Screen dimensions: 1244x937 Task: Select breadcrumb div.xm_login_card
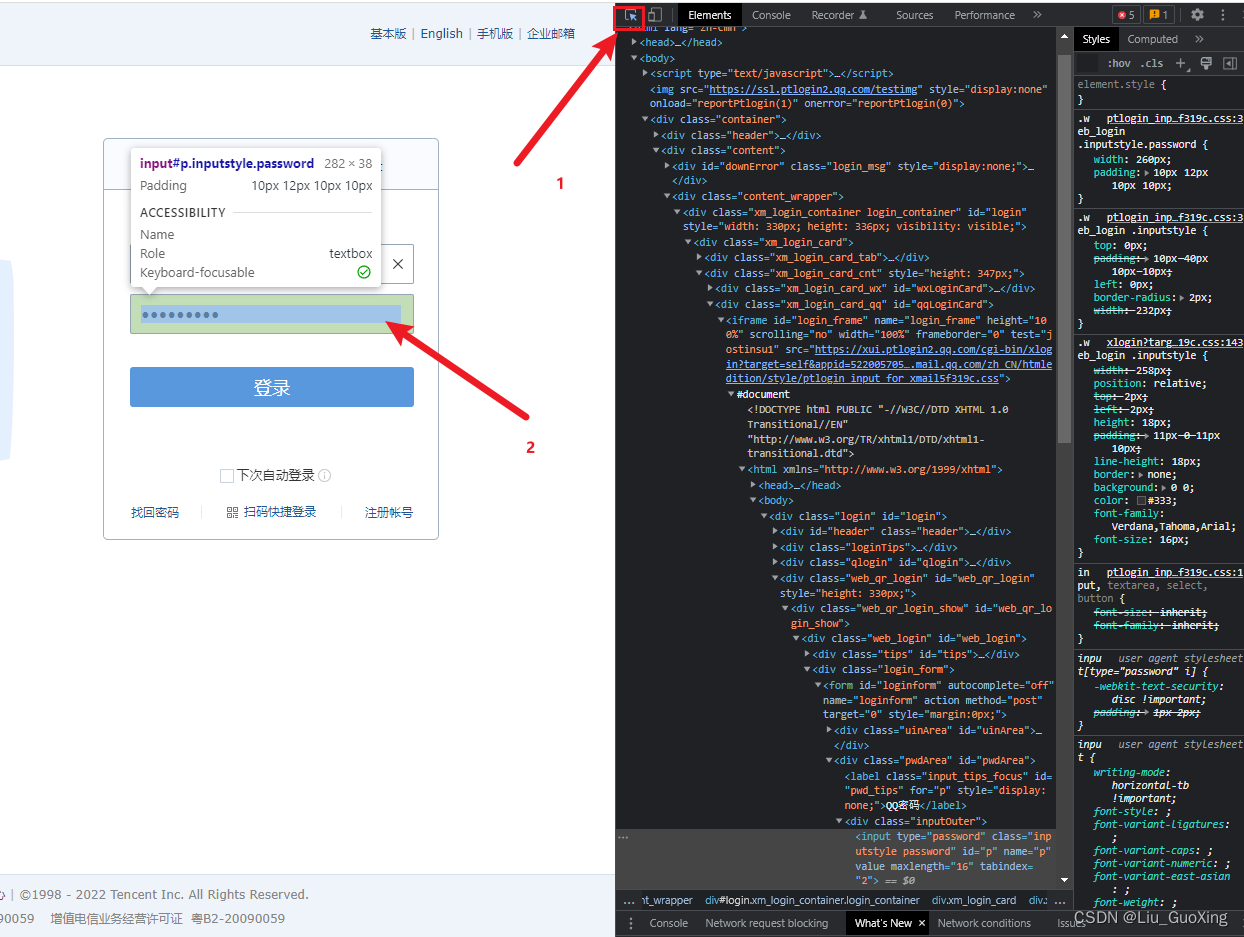[974, 900]
